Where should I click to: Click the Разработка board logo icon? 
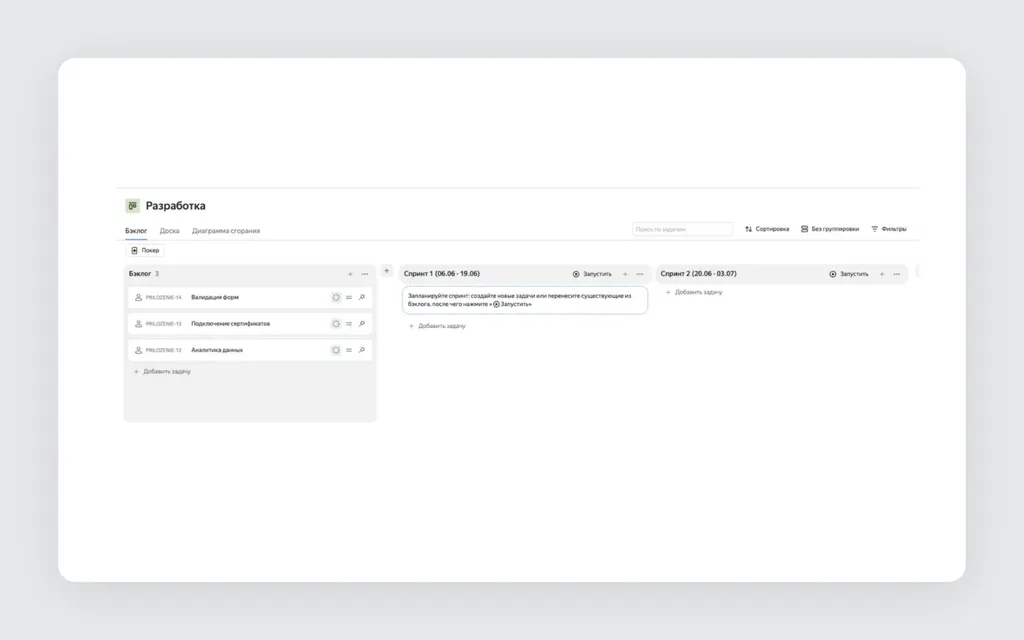click(x=133, y=206)
